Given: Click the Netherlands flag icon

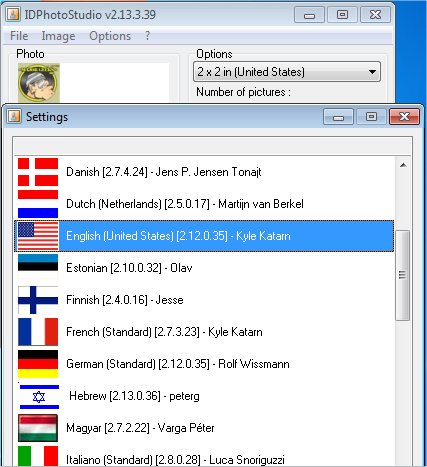Looking at the screenshot, I should click(x=38, y=204).
